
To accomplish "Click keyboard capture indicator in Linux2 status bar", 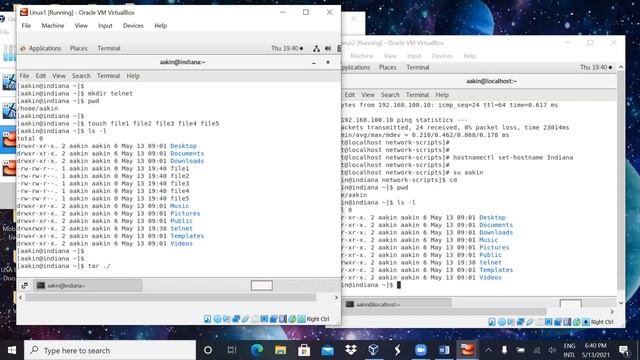I will (x=586, y=322).
